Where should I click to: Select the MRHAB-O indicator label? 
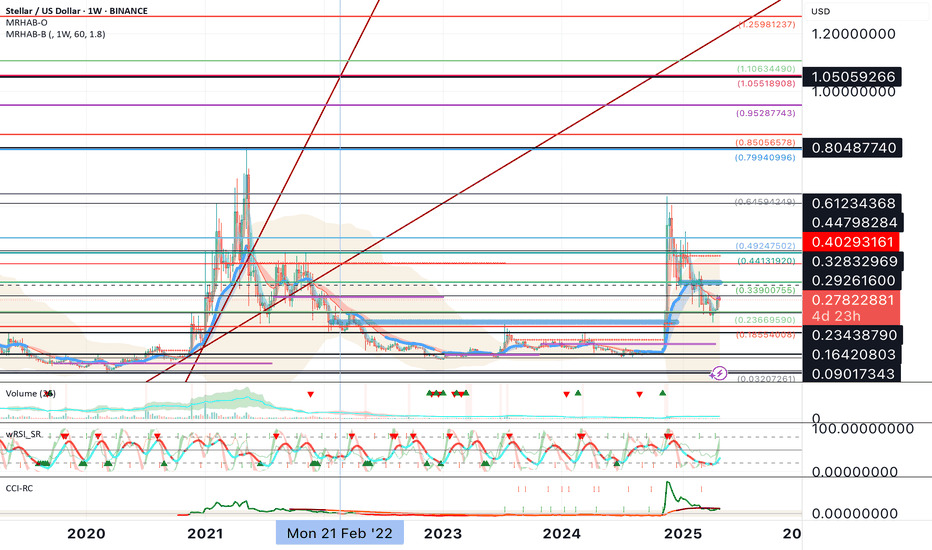(26, 23)
